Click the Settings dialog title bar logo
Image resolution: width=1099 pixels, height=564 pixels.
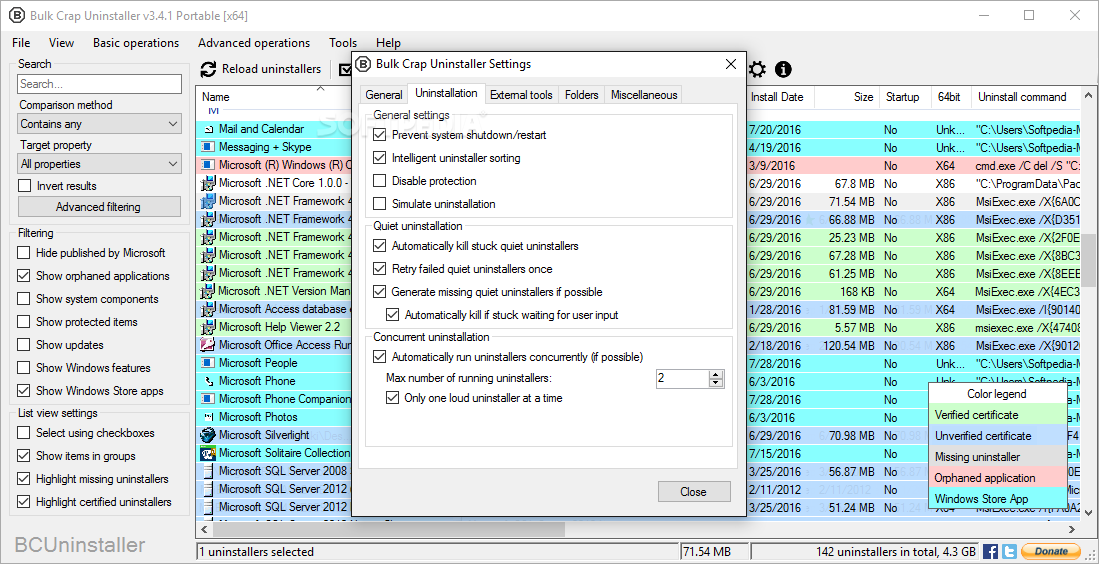tap(362, 64)
